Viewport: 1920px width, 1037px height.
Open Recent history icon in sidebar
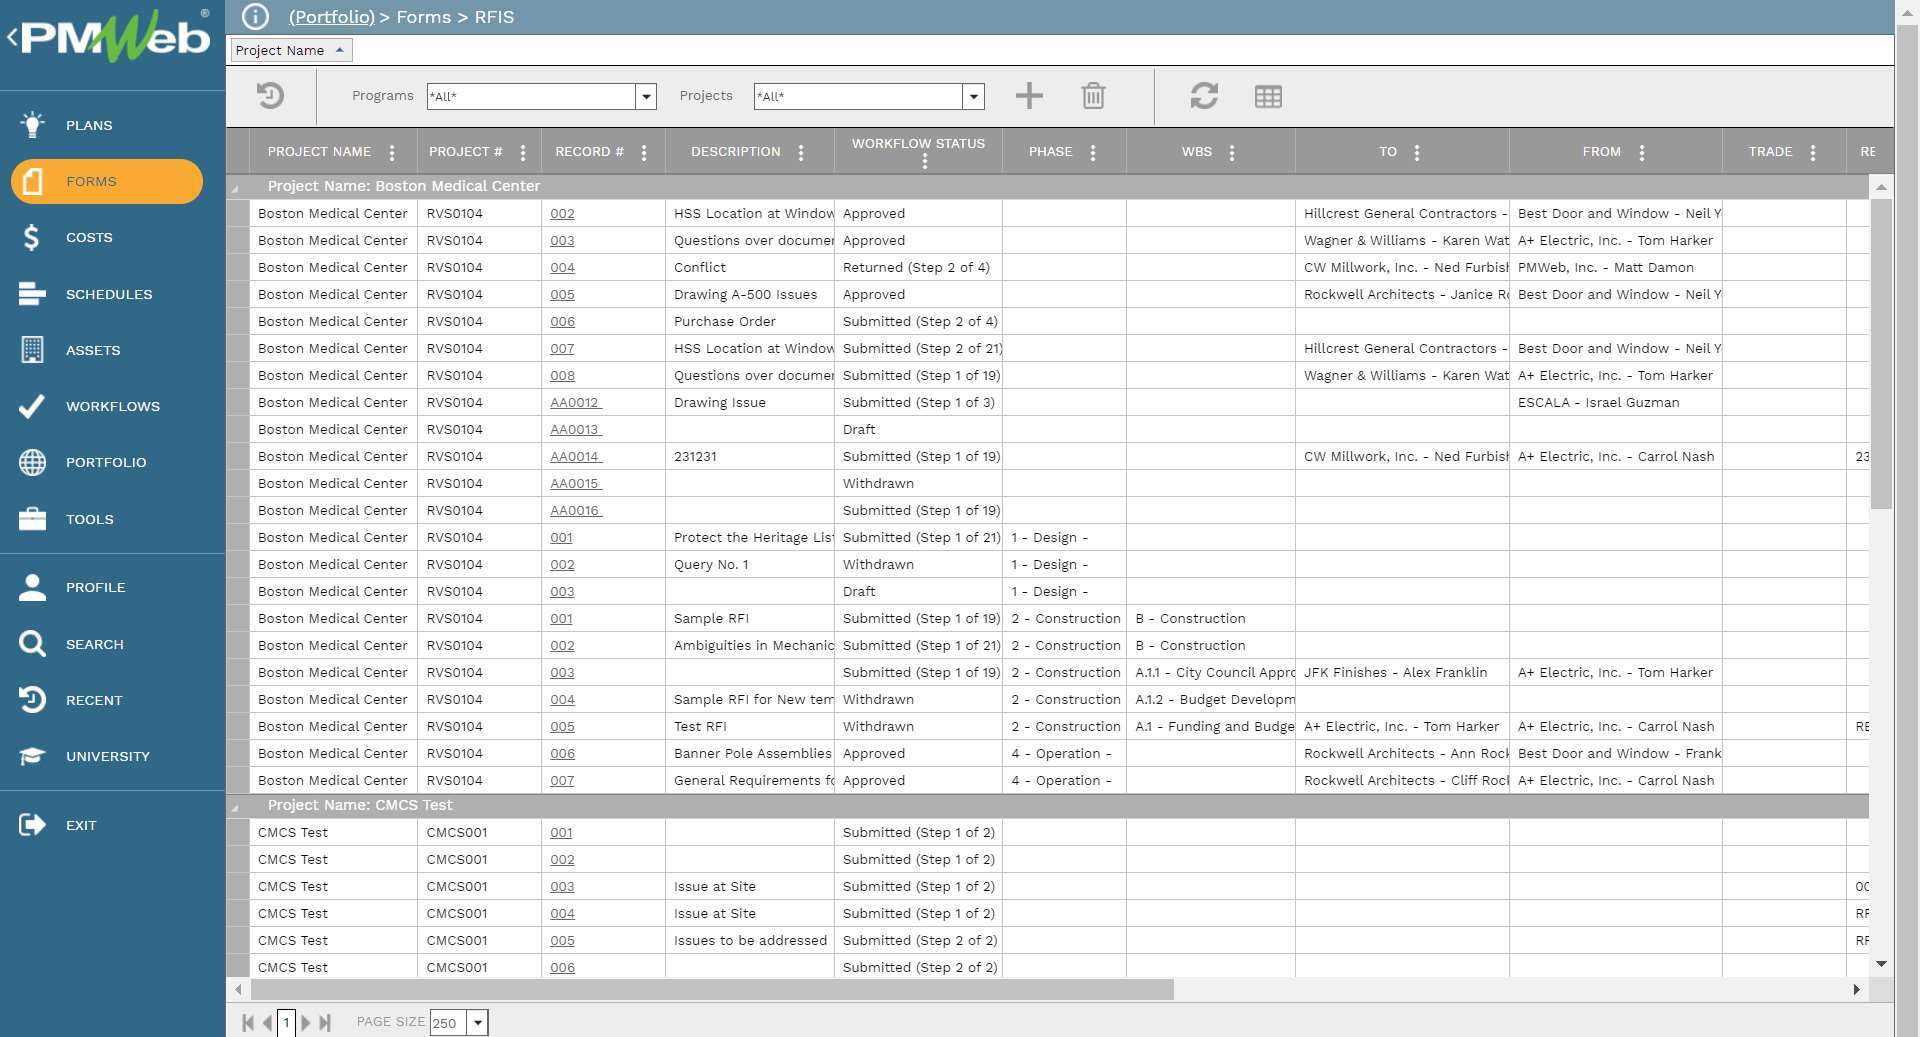tap(32, 700)
